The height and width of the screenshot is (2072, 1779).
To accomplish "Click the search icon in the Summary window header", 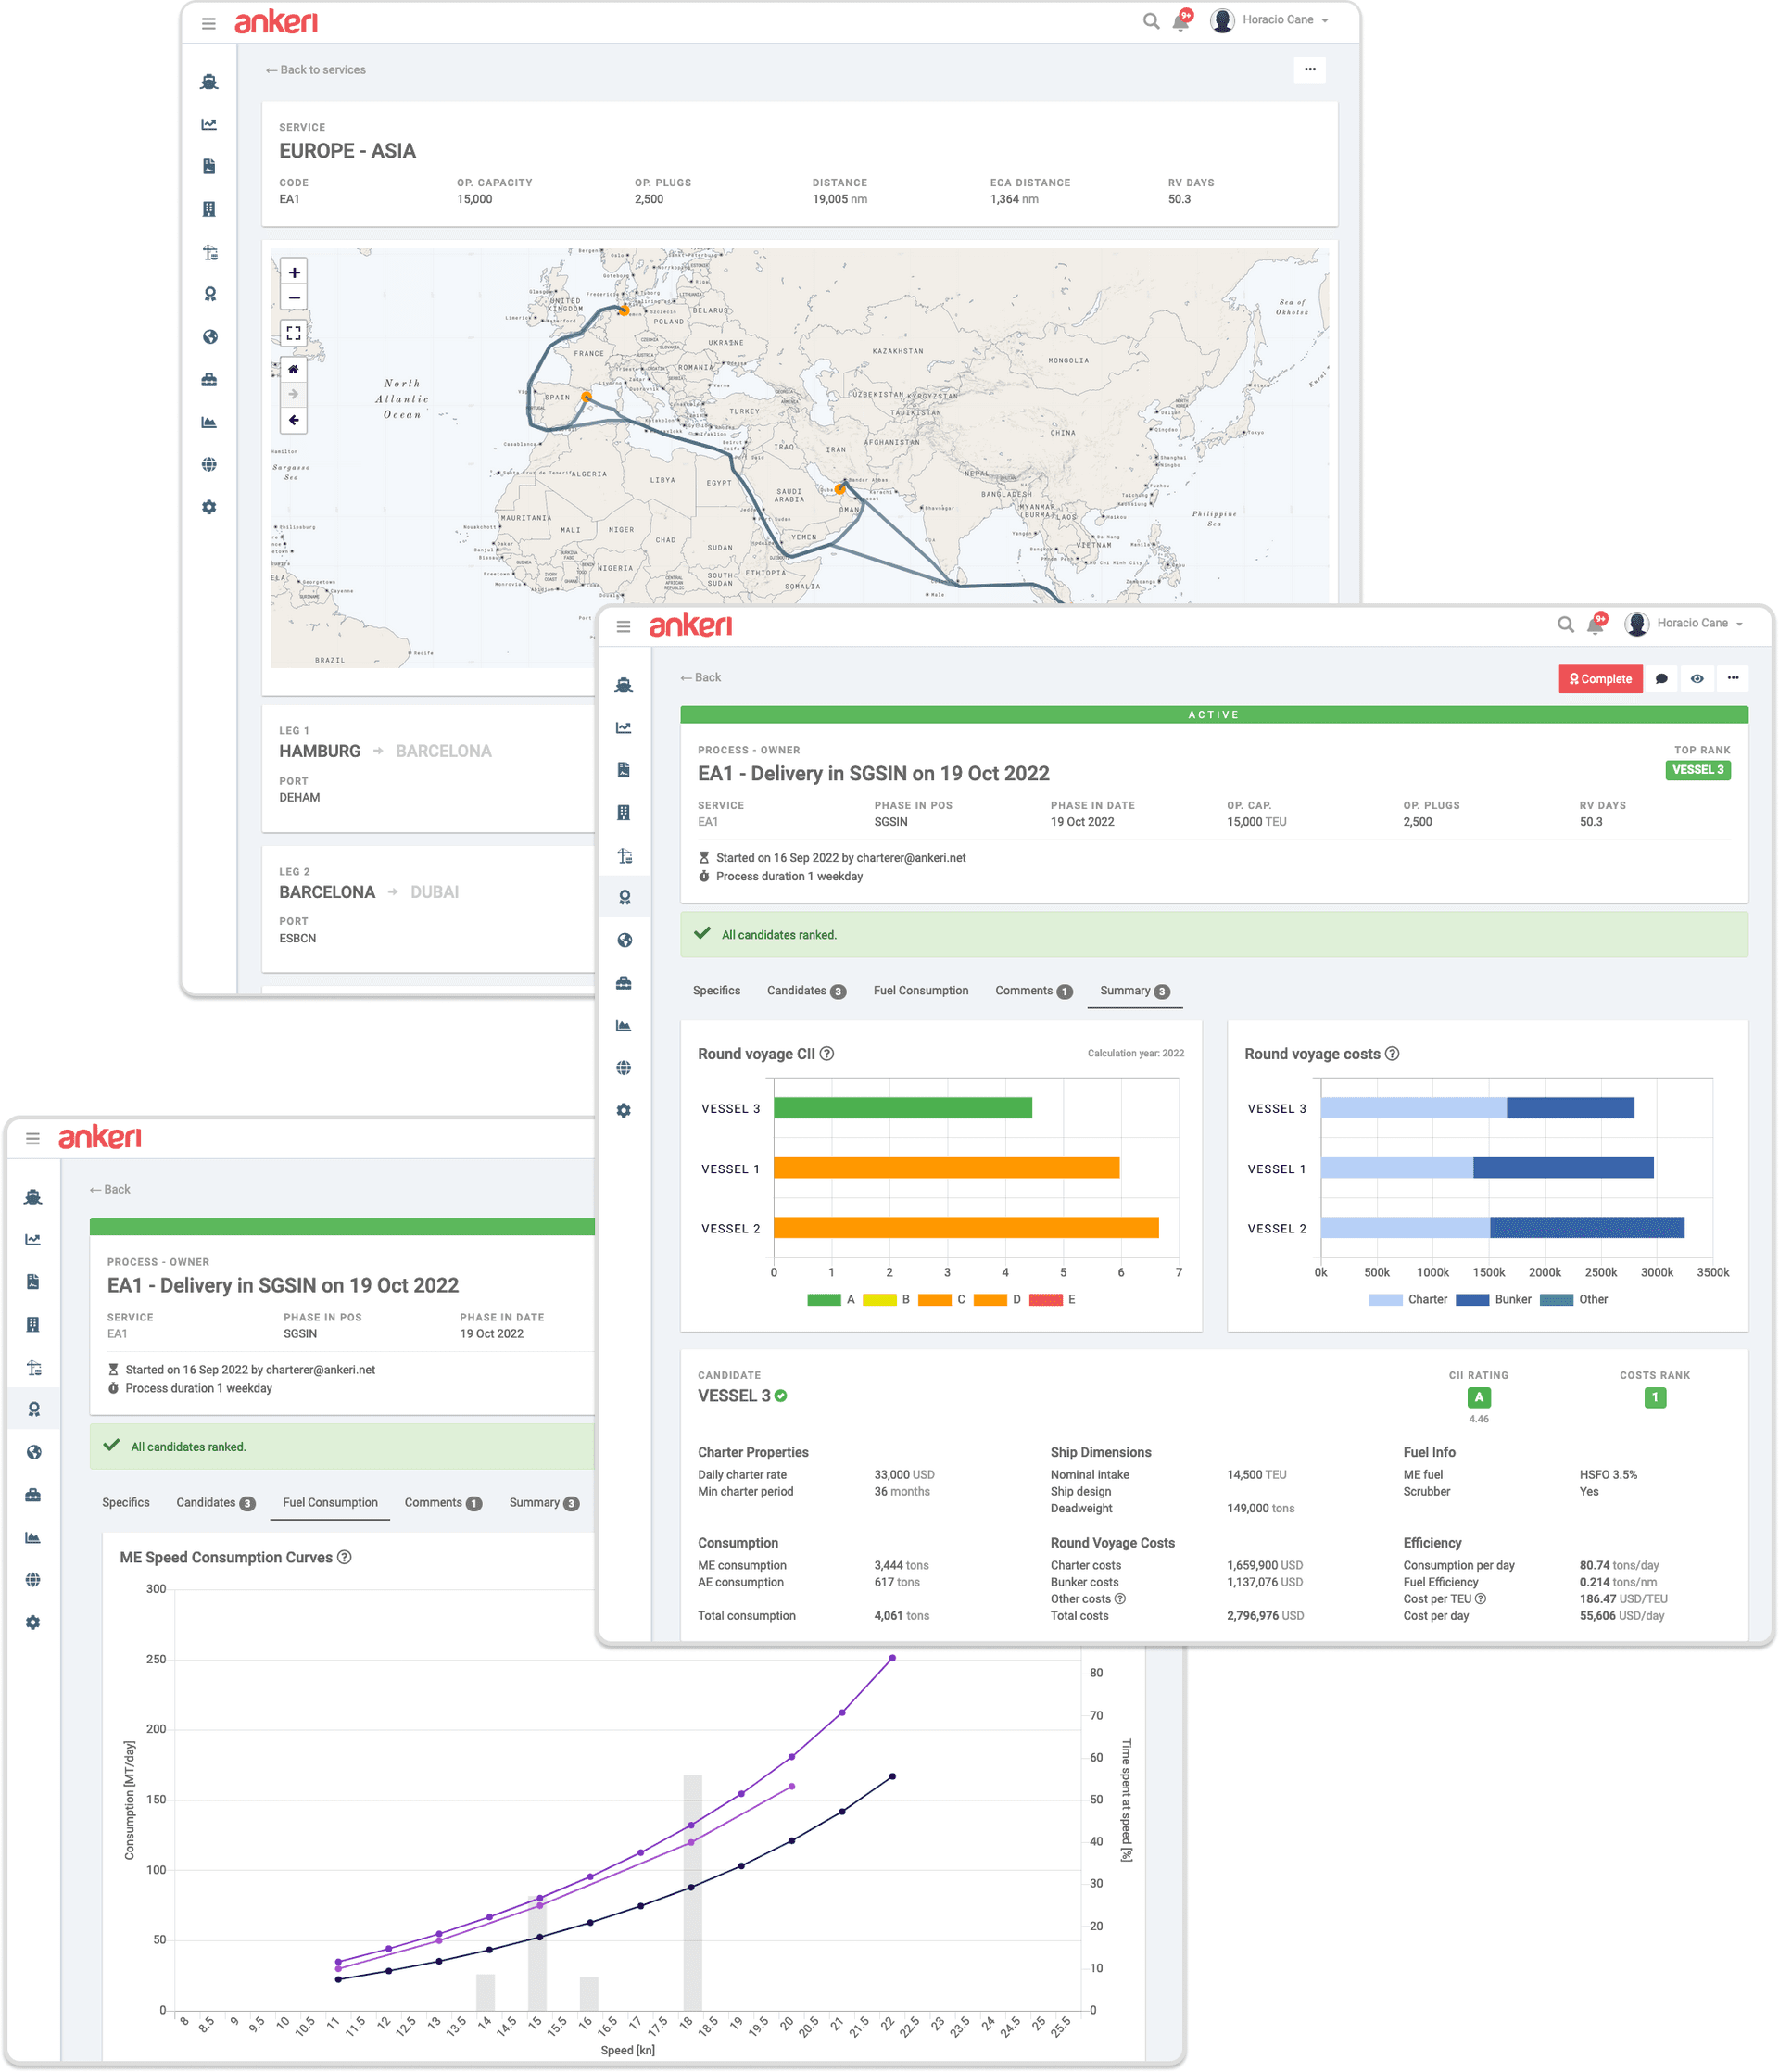I will tap(1566, 625).
